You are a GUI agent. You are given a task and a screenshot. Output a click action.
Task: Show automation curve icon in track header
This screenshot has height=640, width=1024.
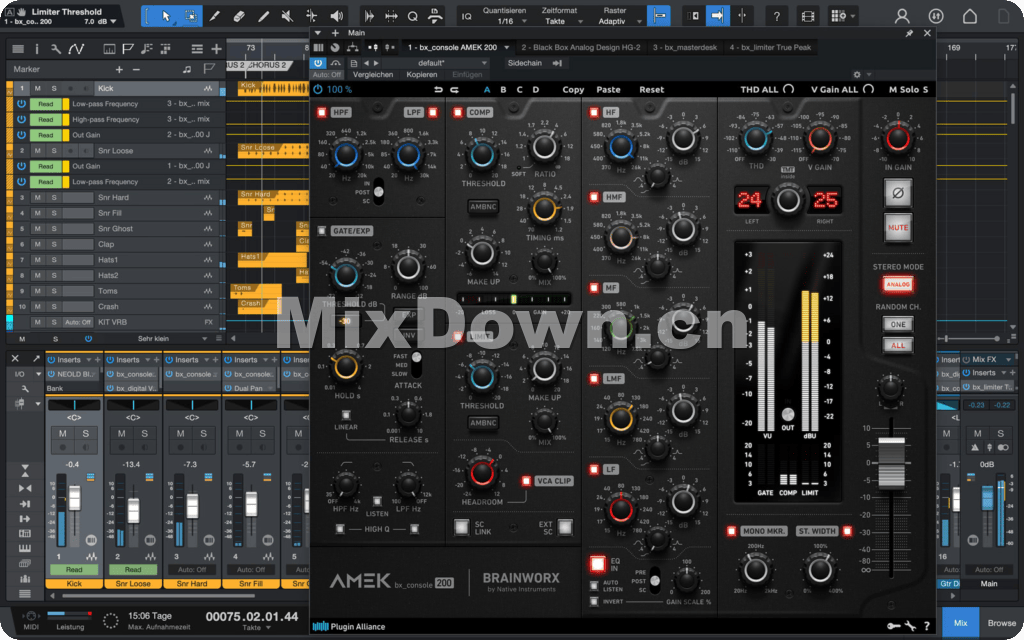pos(76,48)
